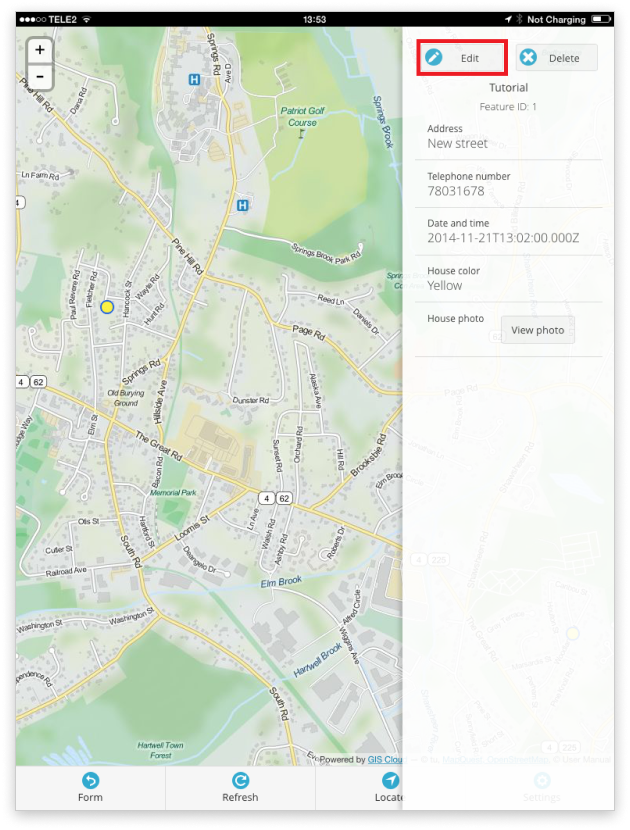Tap the Hartwell Brook label
Screen dimensions: 630x830
[318, 660]
